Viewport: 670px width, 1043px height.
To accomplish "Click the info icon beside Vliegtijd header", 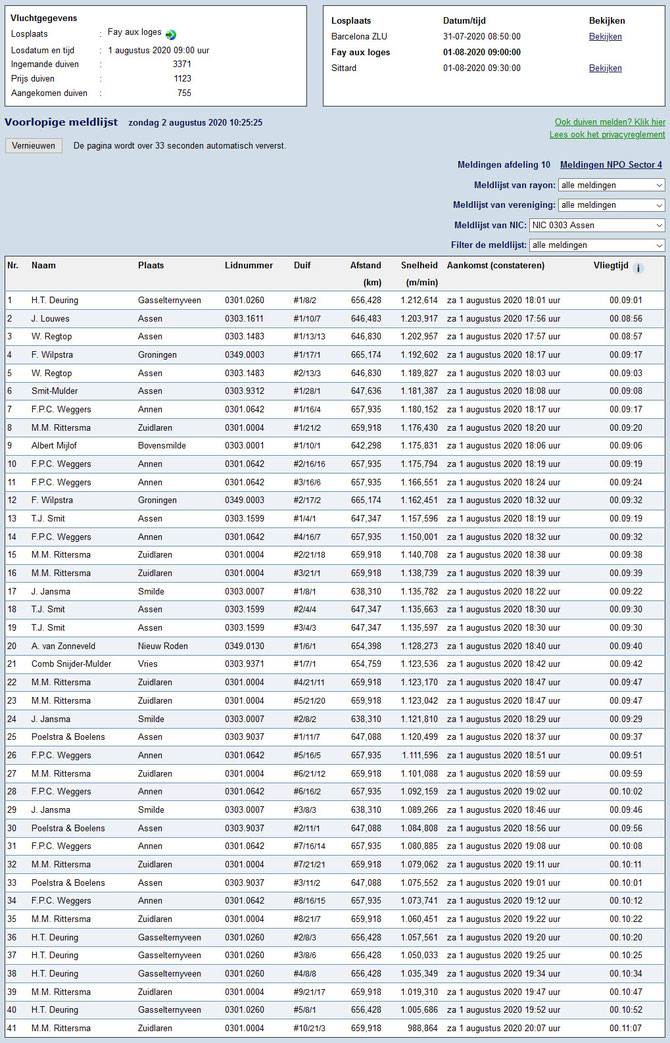I will 638,269.
